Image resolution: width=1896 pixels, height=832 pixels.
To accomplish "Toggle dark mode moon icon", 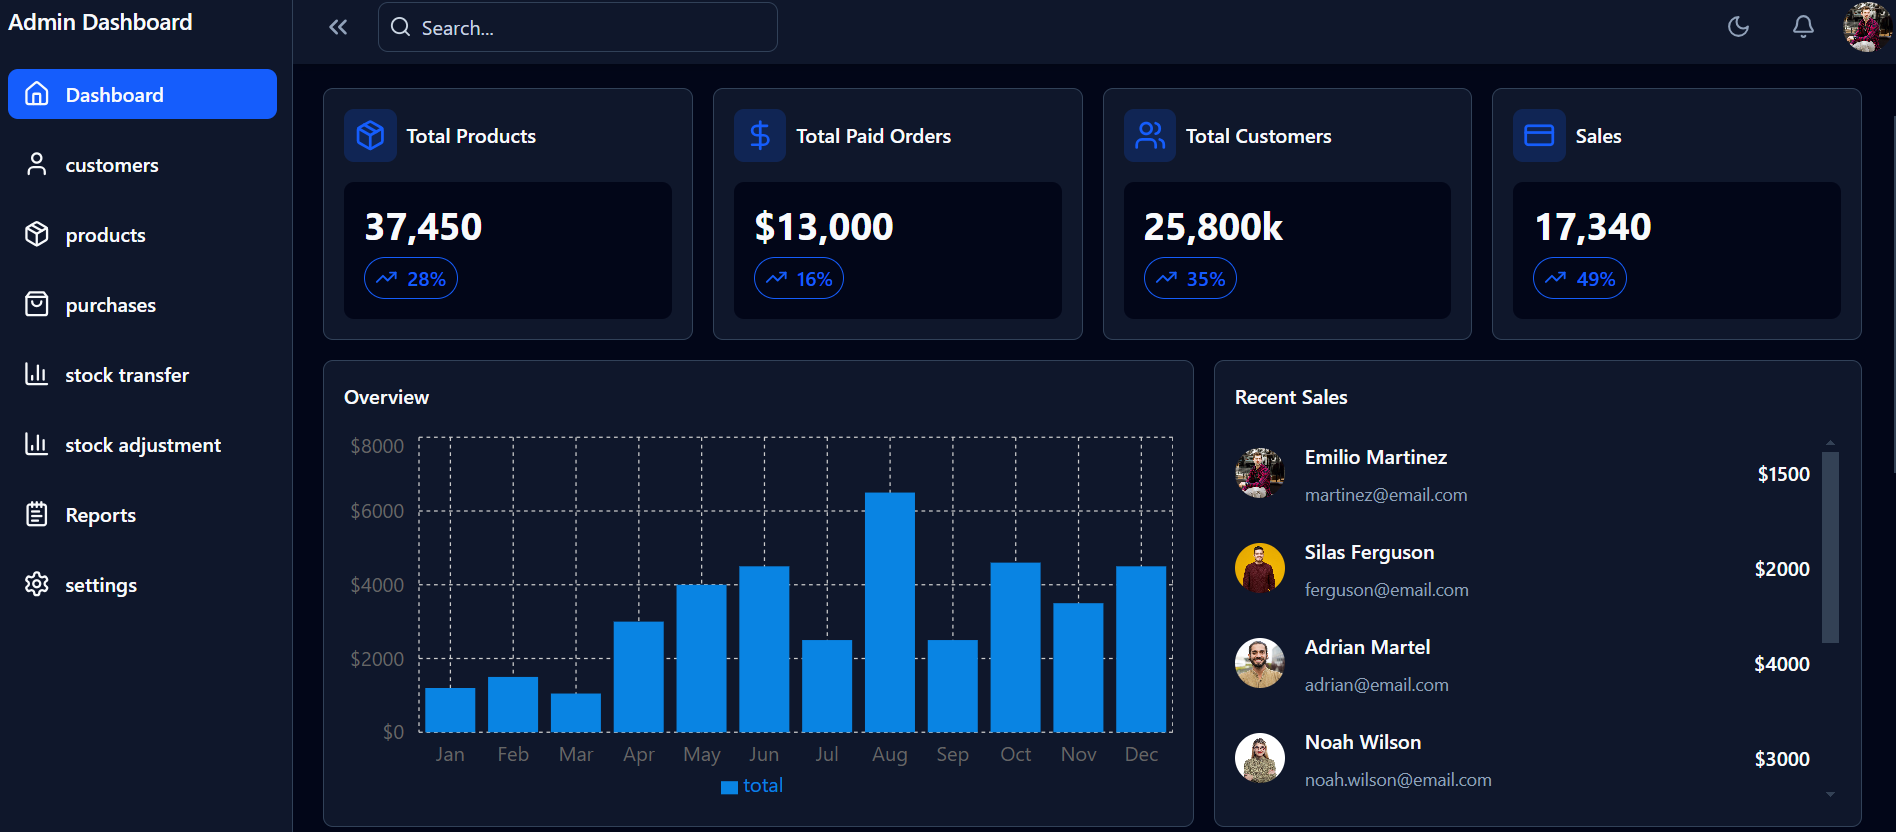I will [x=1738, y=27].
